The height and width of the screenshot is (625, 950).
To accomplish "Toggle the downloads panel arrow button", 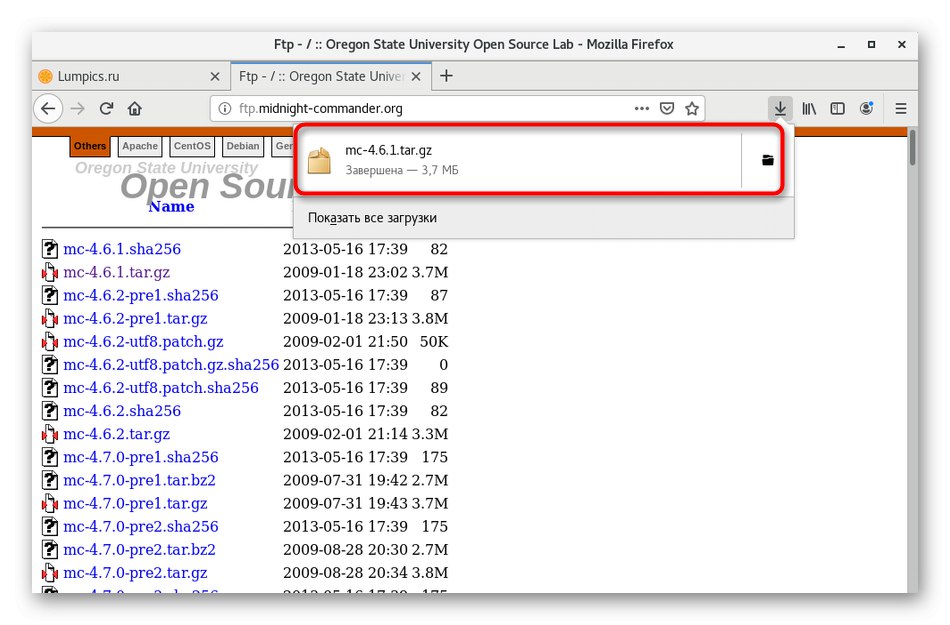I will coord(780,109).
